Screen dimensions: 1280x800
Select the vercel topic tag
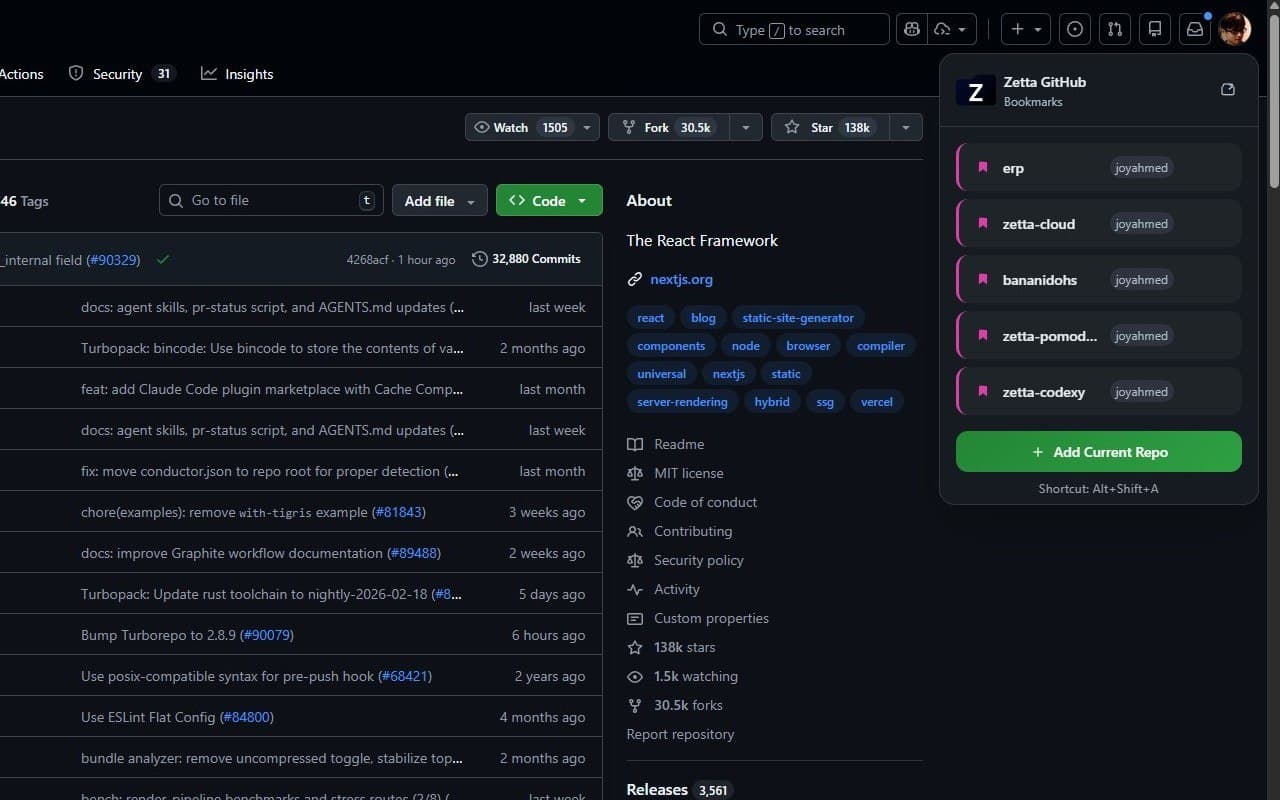(877, 402)
